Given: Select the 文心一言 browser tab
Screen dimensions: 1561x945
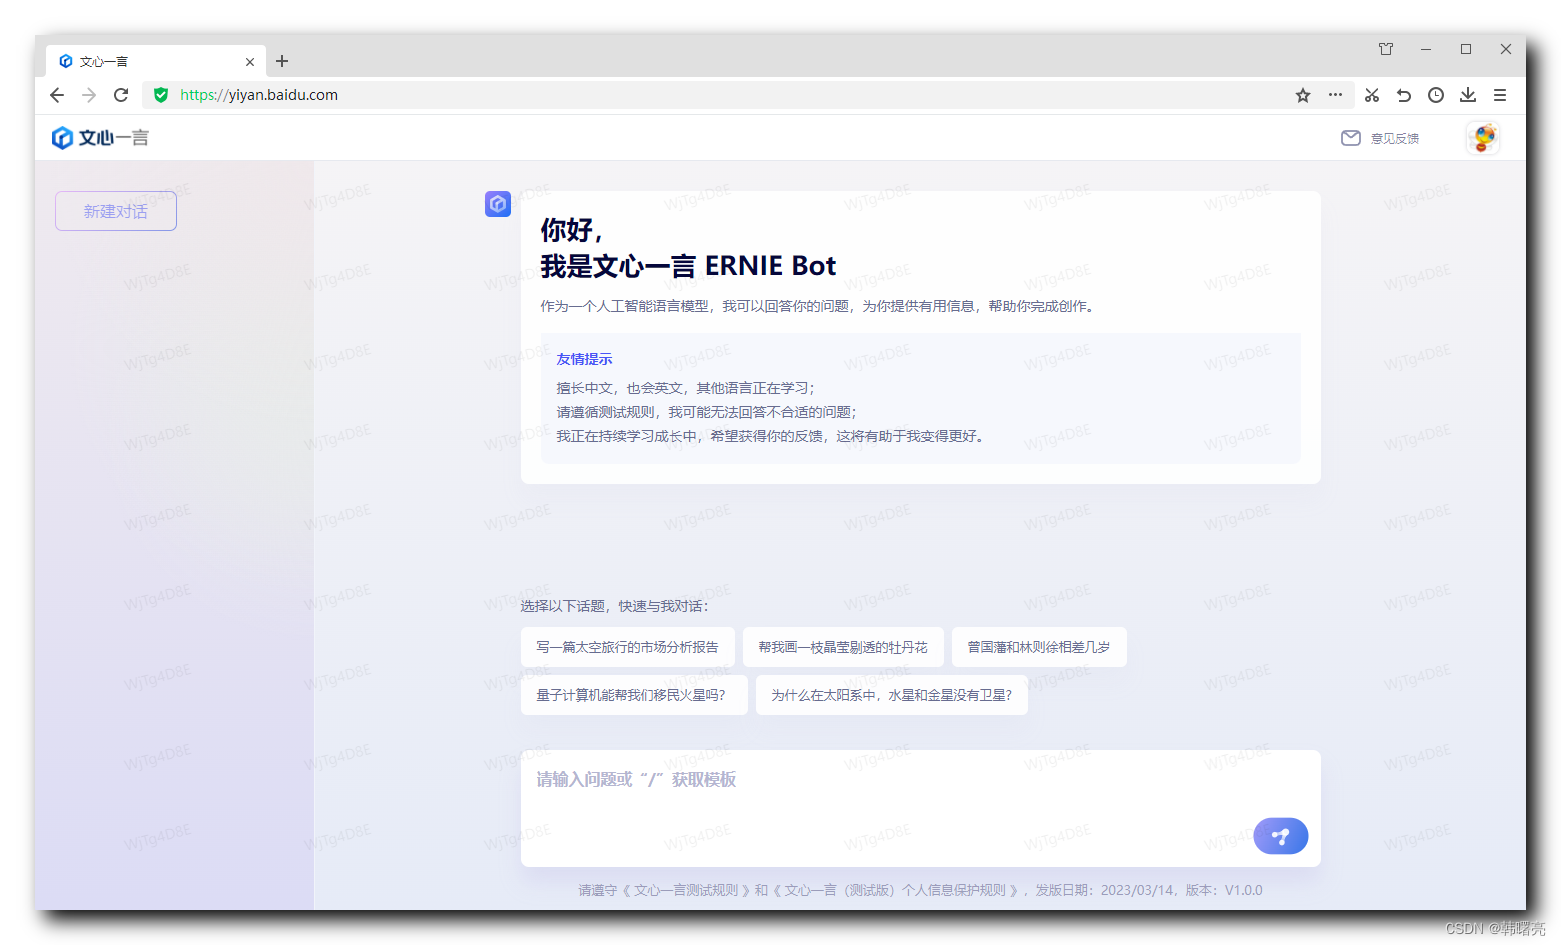Looking at the screenshot, I should 156,62.
